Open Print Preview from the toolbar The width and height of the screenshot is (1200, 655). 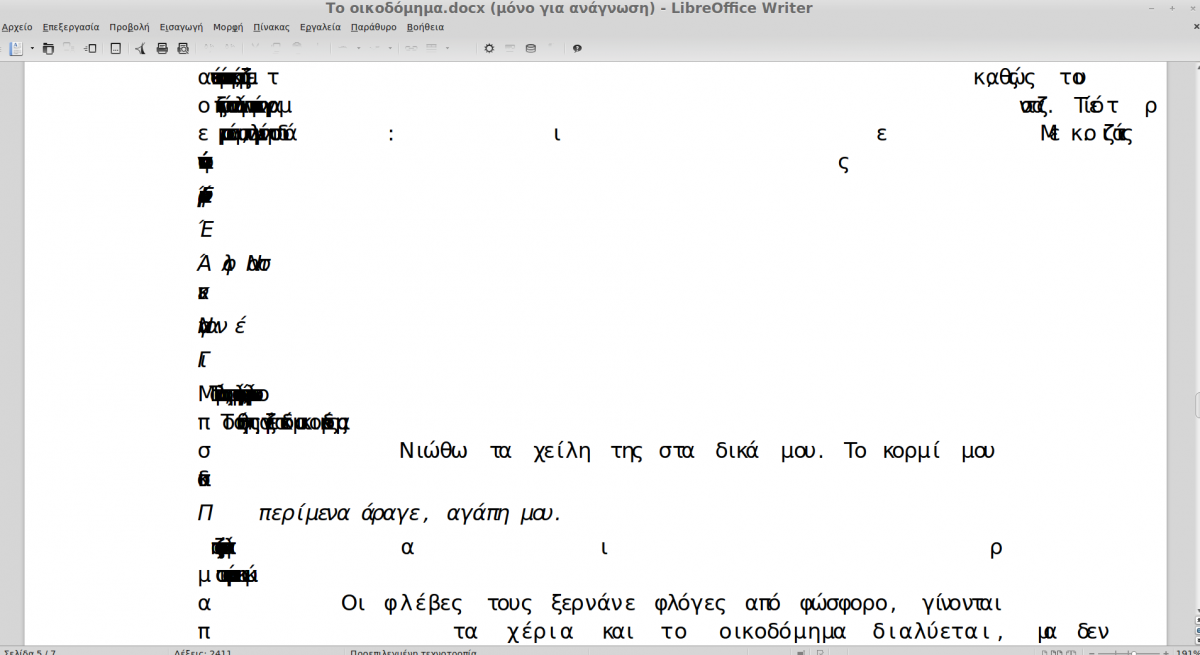(182, 48)
